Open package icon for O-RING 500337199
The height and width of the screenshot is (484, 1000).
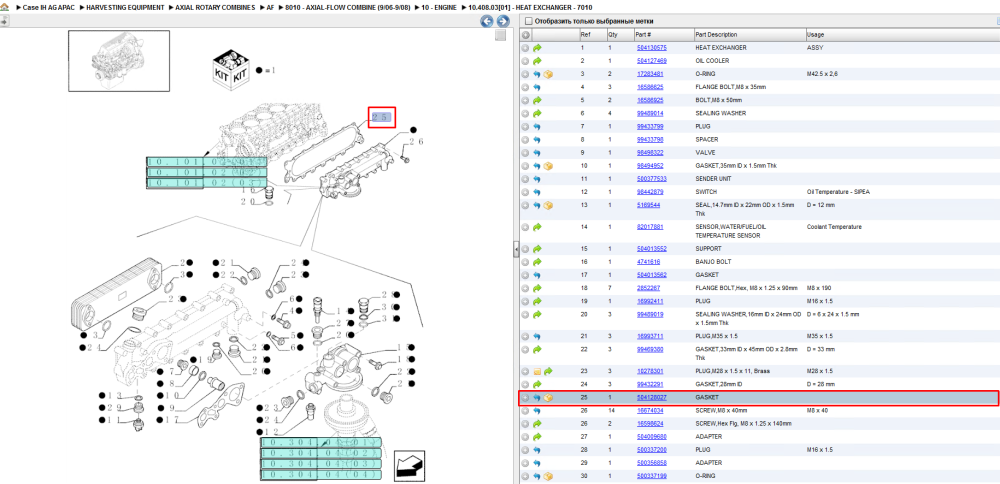pos(548,476)
